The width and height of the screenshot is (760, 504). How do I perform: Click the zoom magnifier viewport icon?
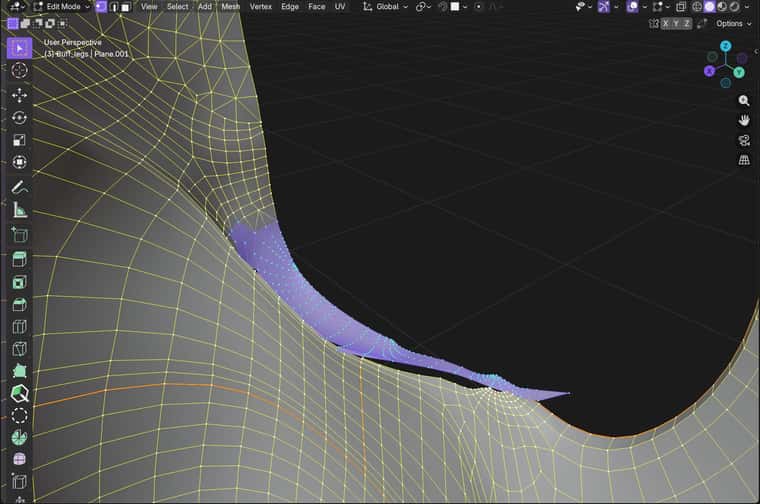click(x=744, y=100)
